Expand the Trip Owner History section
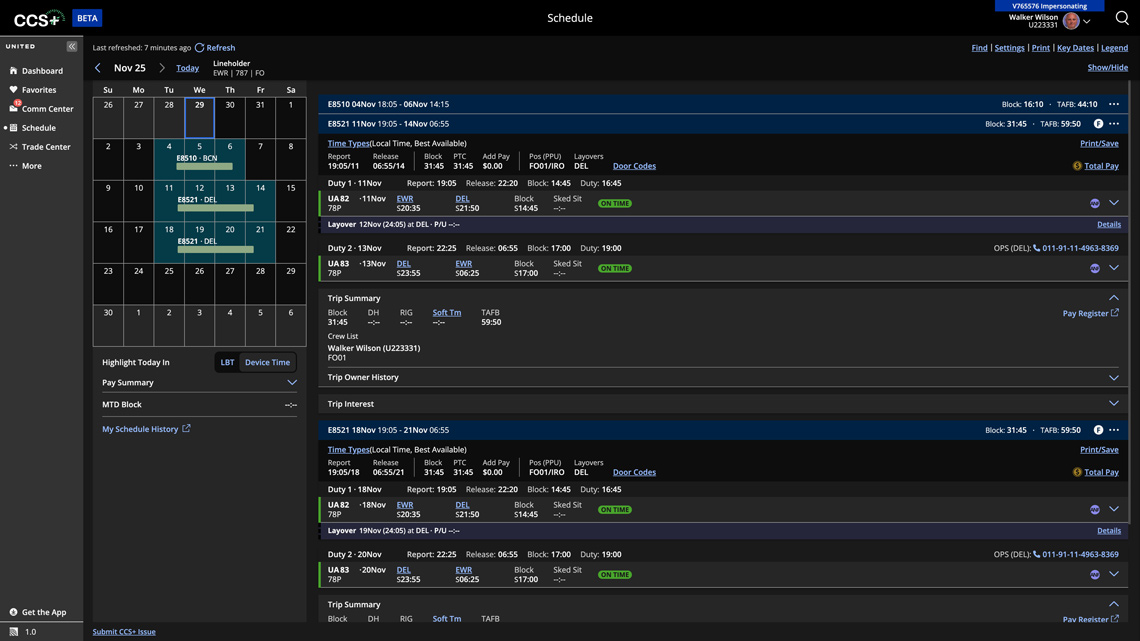The height and width of the screenshot is (641, 1140). point(1111,375)
